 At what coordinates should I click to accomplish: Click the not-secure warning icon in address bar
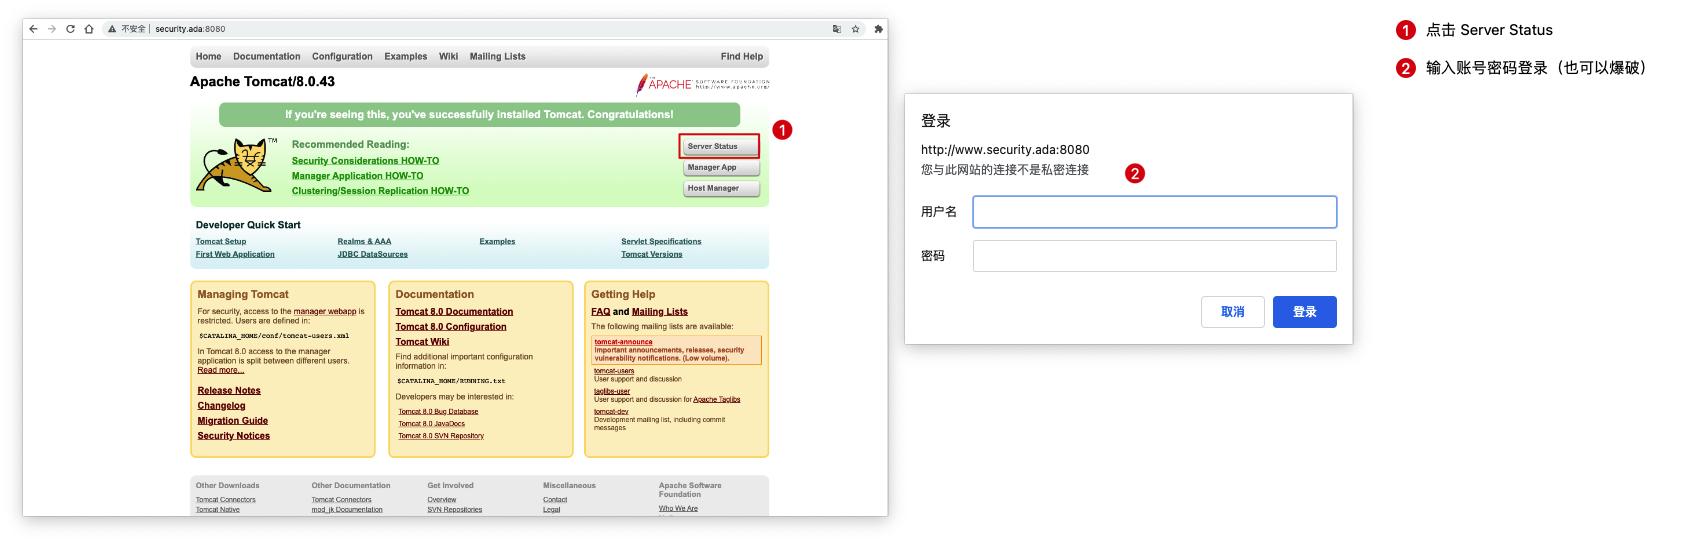coord(112,29)
